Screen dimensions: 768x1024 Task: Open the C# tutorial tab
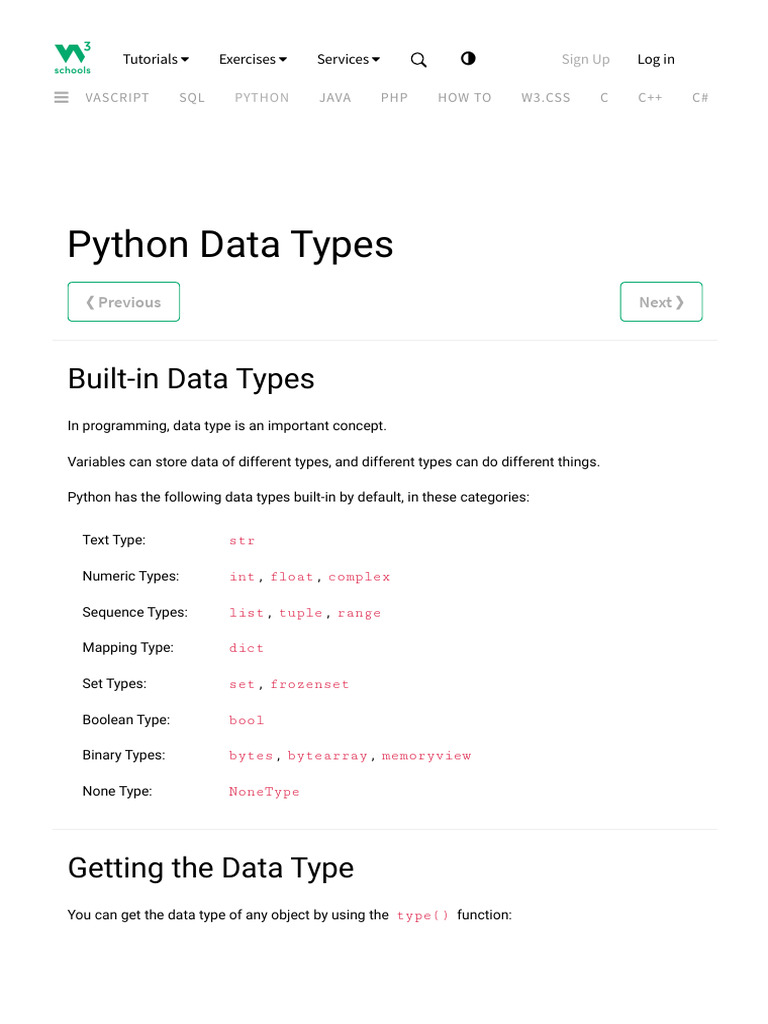click(x=700, y=98)
